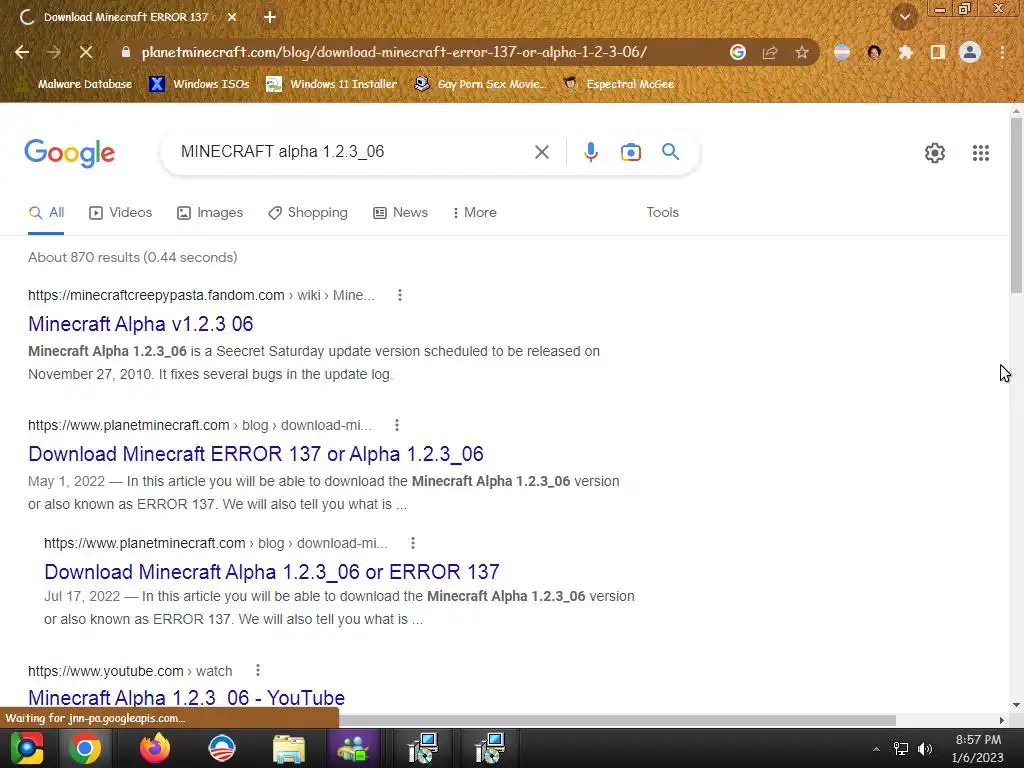The image size is (1024, 768).
Task: Bookmark this page with the star icon
Action: point(802,52)
